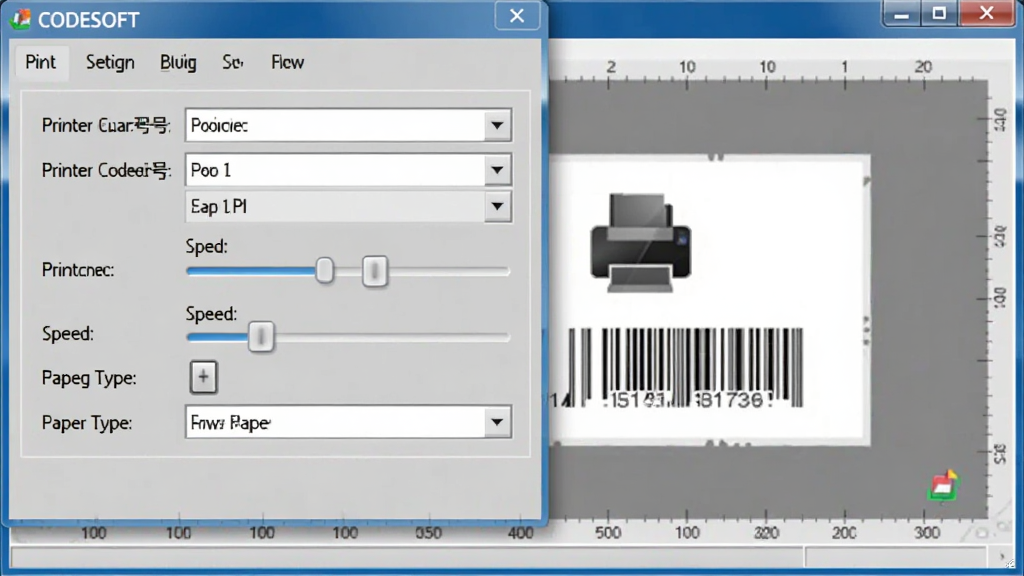Expand the Poo 1 dropdown arrow
This screenshot has height=576, width=1024.
497,170
